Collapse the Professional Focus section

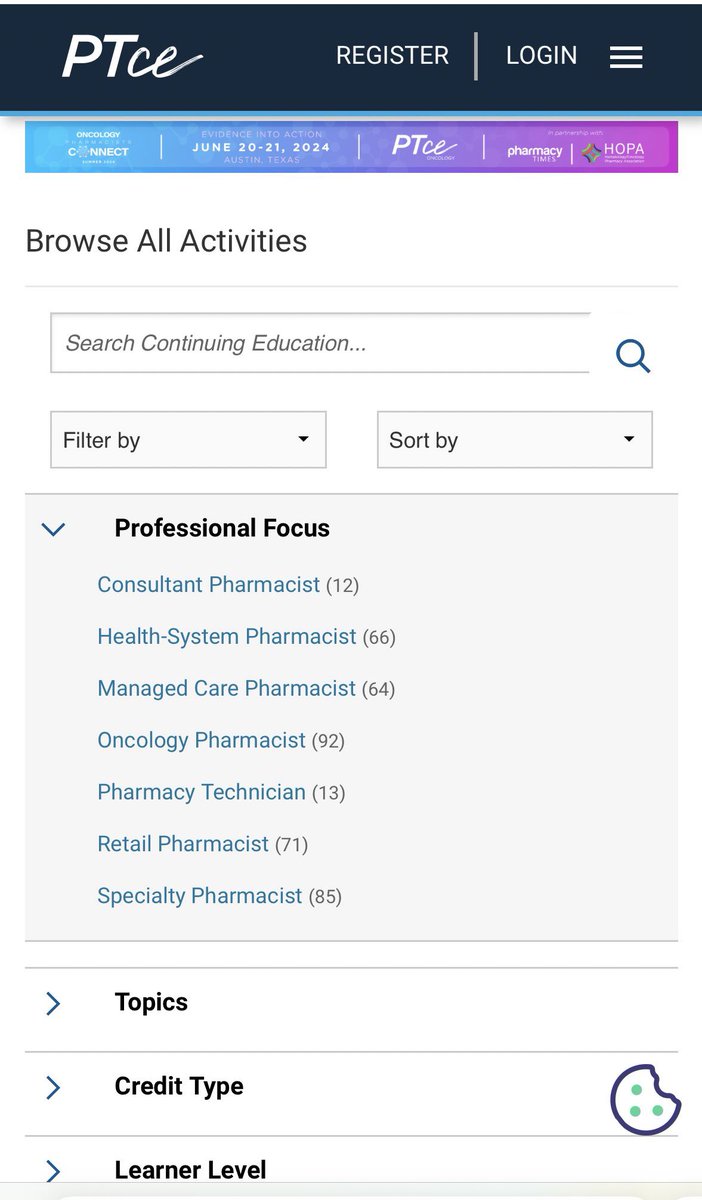click(54, 528)
